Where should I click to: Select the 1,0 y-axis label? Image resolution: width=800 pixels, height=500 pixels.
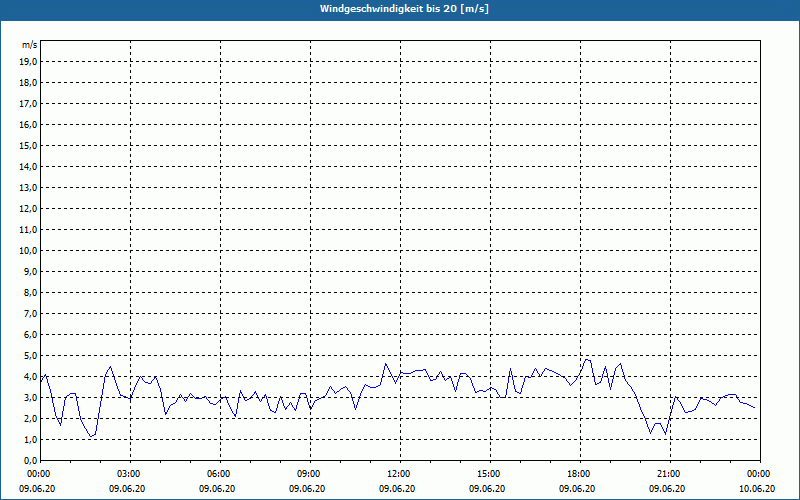30,439
